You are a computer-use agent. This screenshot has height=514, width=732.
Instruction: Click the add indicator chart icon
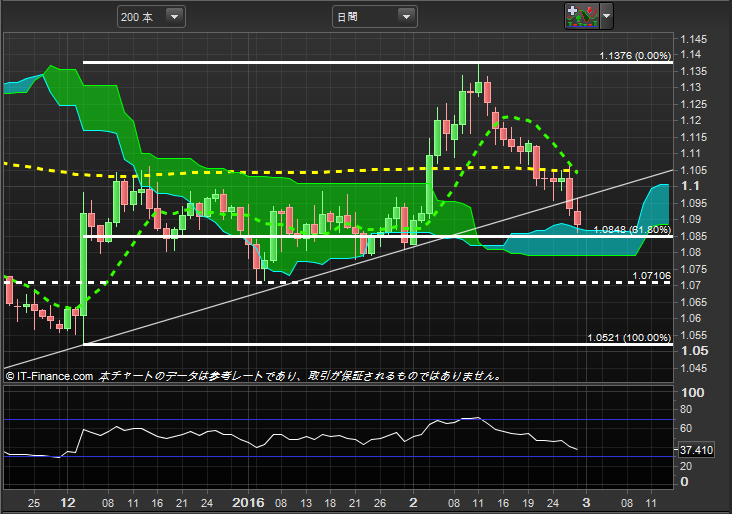pyautogui.click(x=582, y=16)
